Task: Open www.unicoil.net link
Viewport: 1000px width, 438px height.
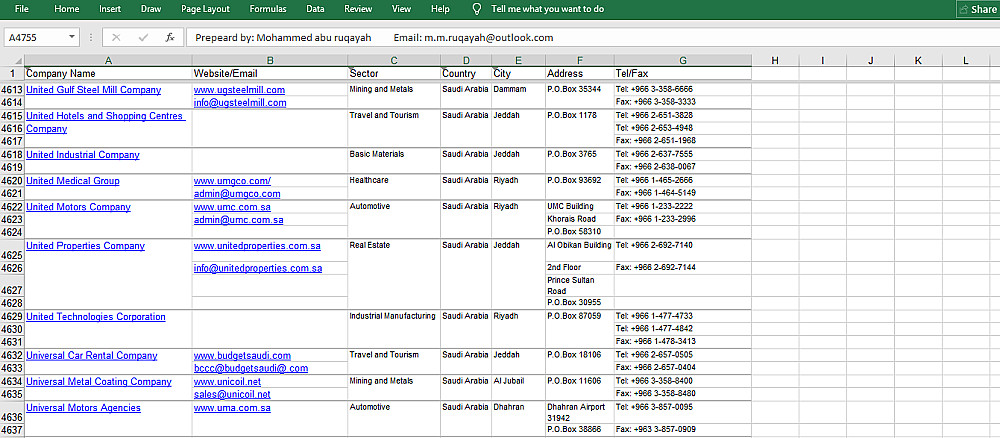Action: tap(228, 382)
